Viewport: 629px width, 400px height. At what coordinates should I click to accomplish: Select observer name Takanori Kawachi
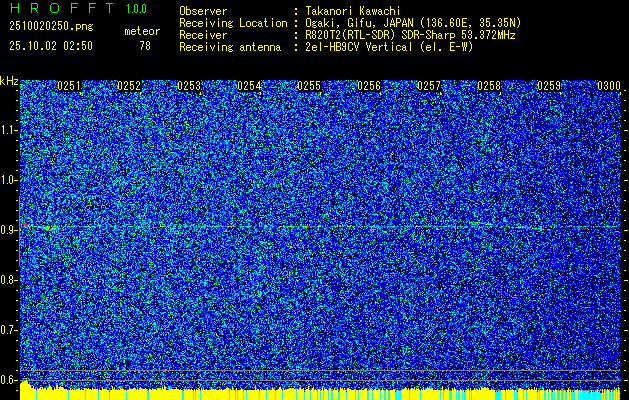point(353,11)
